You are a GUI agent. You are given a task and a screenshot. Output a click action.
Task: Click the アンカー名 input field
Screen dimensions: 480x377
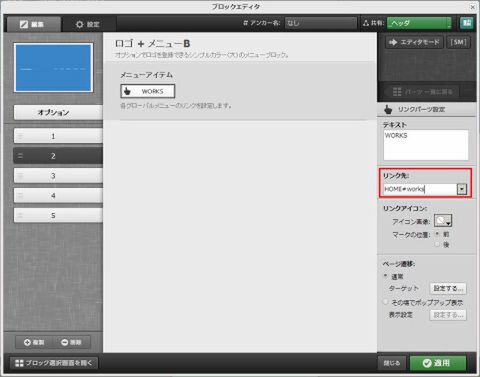(x=320, y=23)
